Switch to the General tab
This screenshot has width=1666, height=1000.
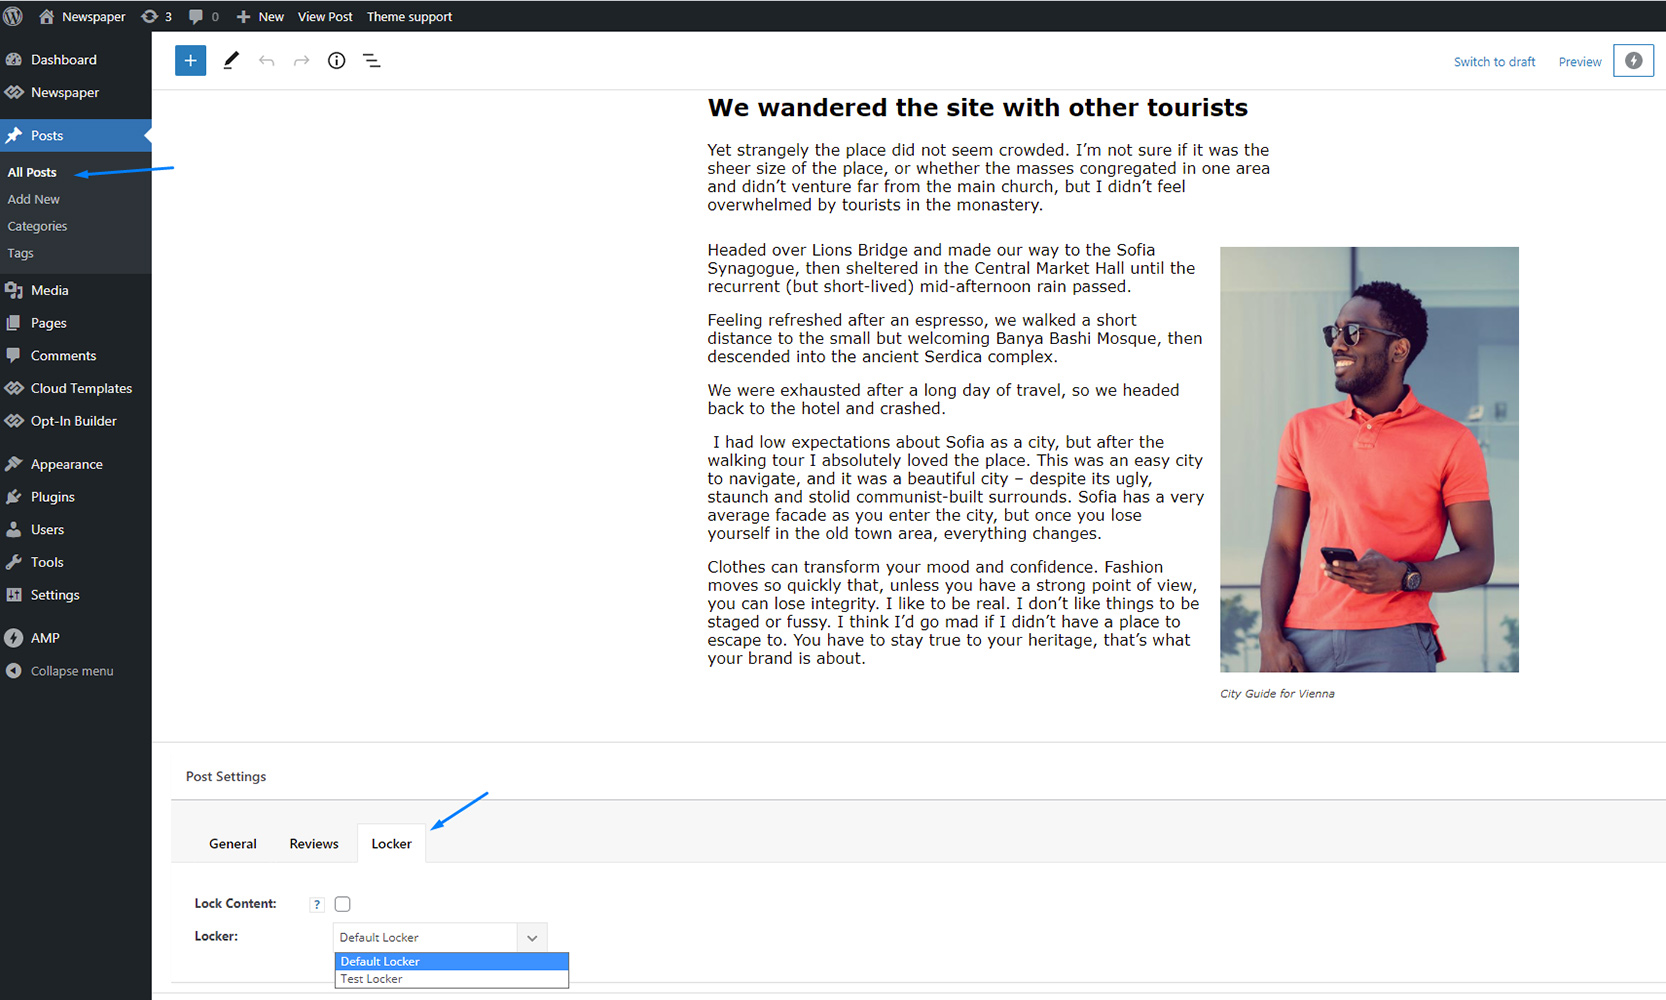click(x=233, y=844)
